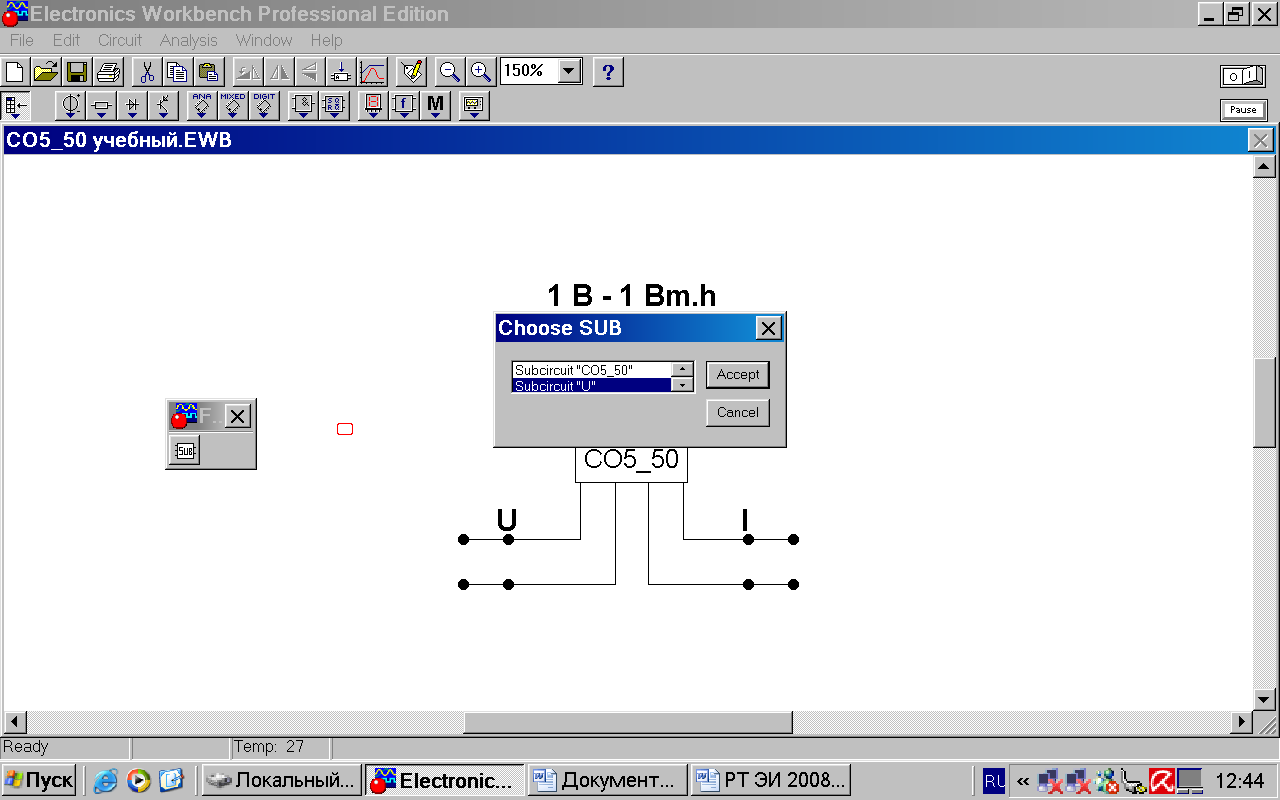Viewport: 1280px width, 800px height.
Task: Print the circuit
Action: [109, 72]
